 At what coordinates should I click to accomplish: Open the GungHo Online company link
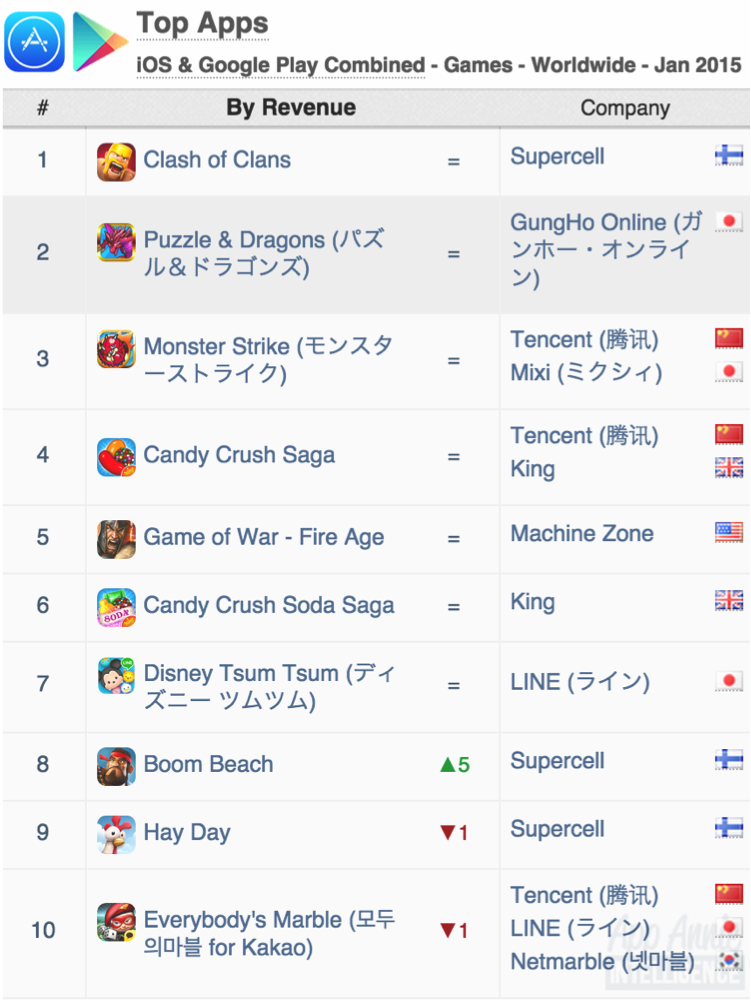[606, 250]
